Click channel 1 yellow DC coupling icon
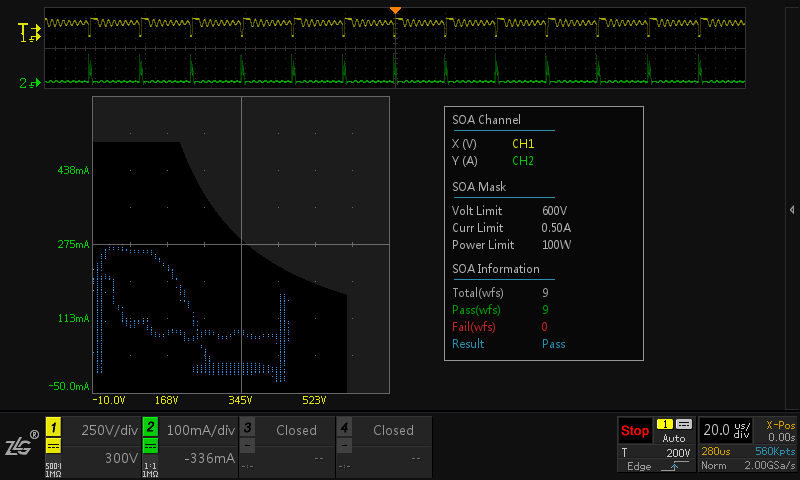Screen dimensions: 800x480 [53, 446]
